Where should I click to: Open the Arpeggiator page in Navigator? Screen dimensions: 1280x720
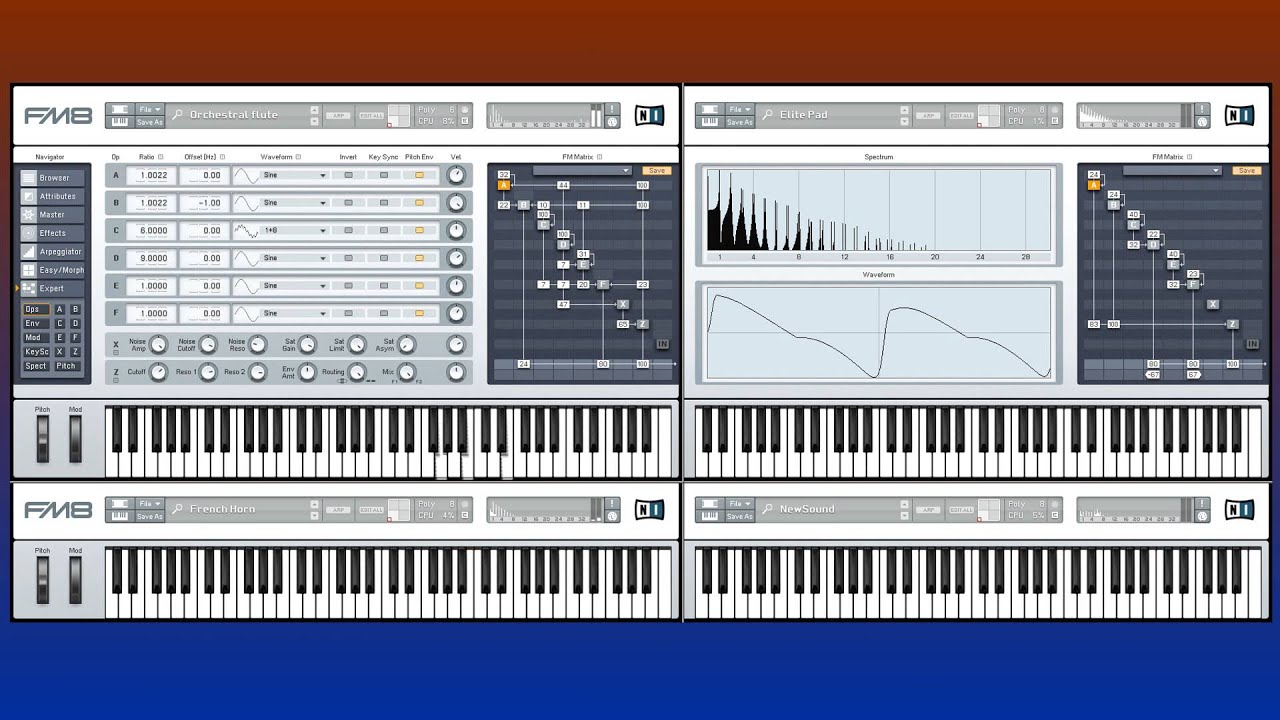point(53,252)
